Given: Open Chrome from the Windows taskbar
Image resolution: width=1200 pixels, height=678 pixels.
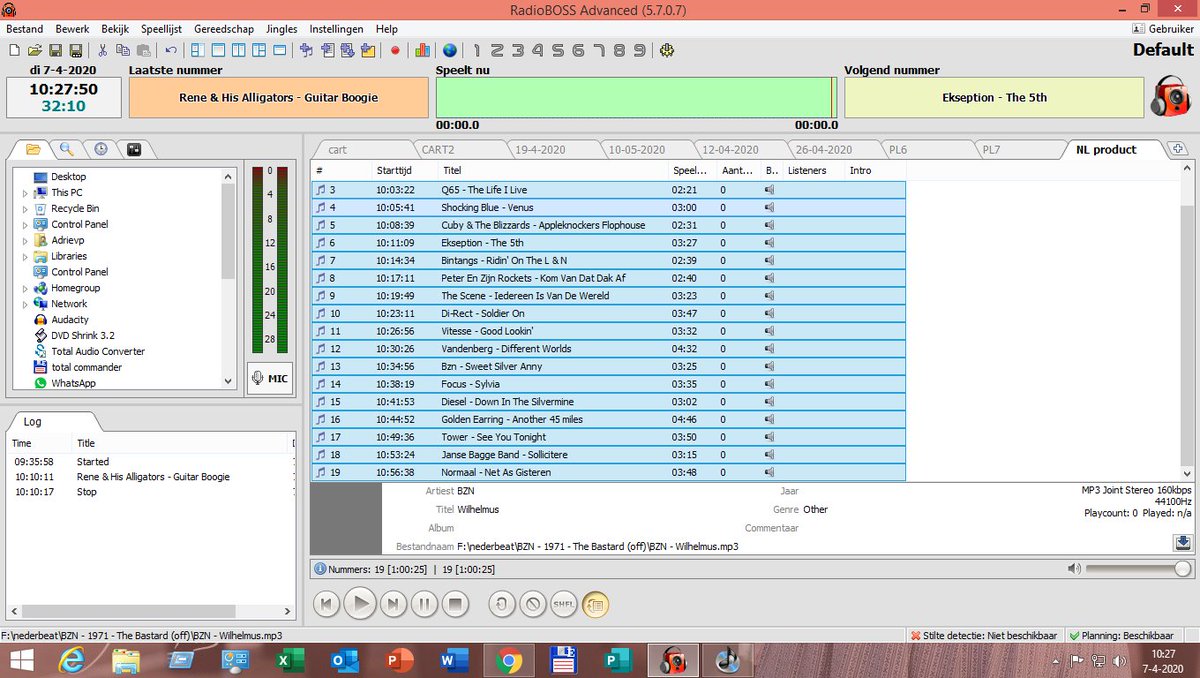Looking at the screenshot, I should [508, 660].
